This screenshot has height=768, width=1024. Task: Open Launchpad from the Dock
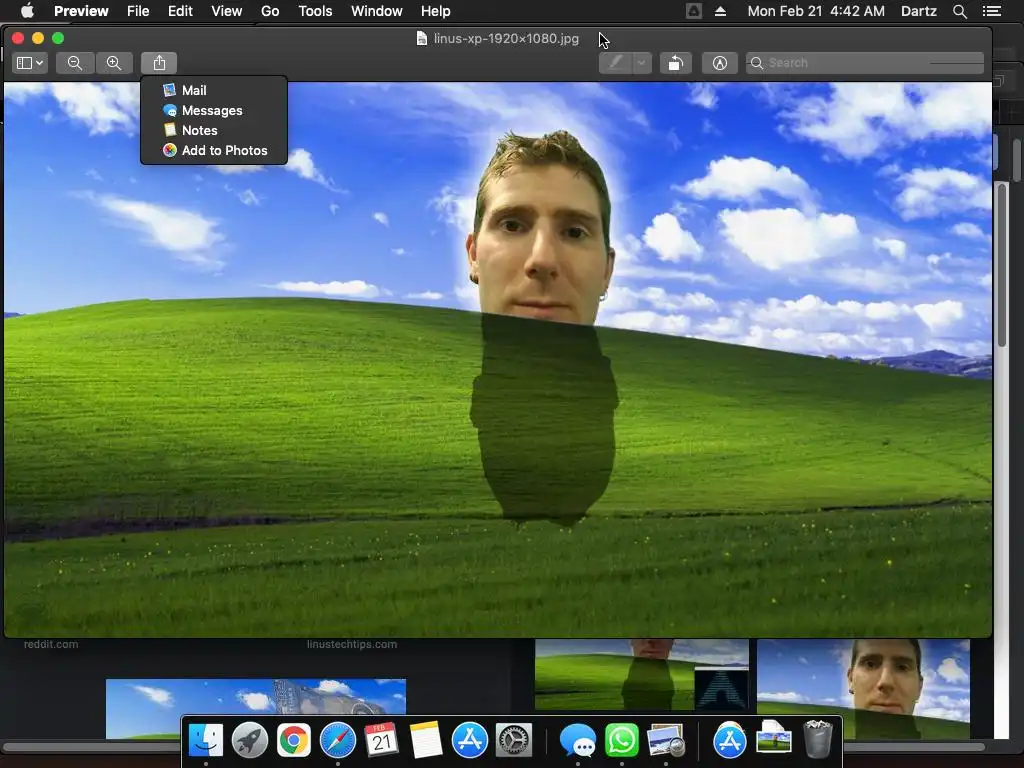coord(249,740)
